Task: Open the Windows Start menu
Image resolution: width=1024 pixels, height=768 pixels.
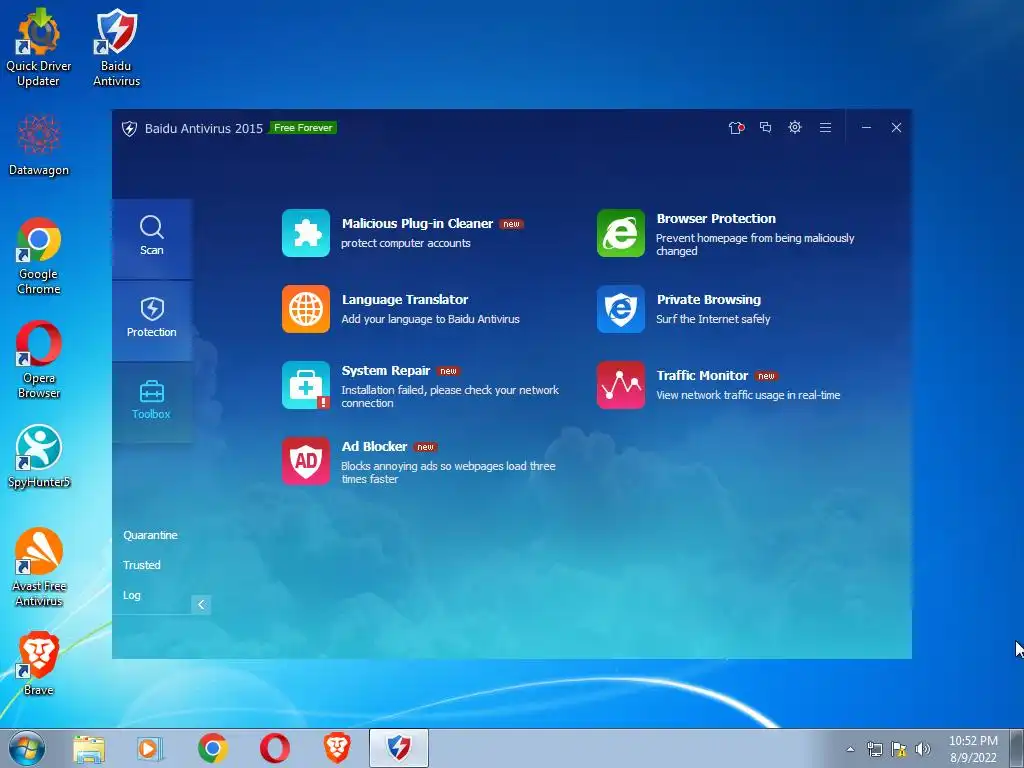Action: click(x=27, y=748)
